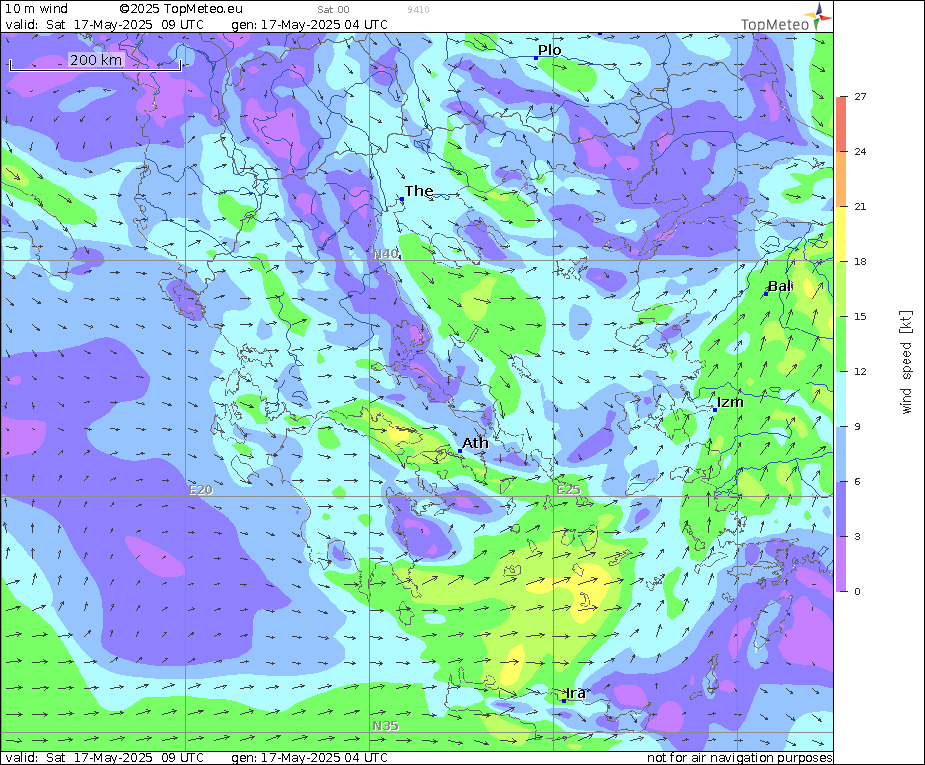Click the 24 kt value on legend
This screenshot has width=925, height=765.
tap(860, 152)
